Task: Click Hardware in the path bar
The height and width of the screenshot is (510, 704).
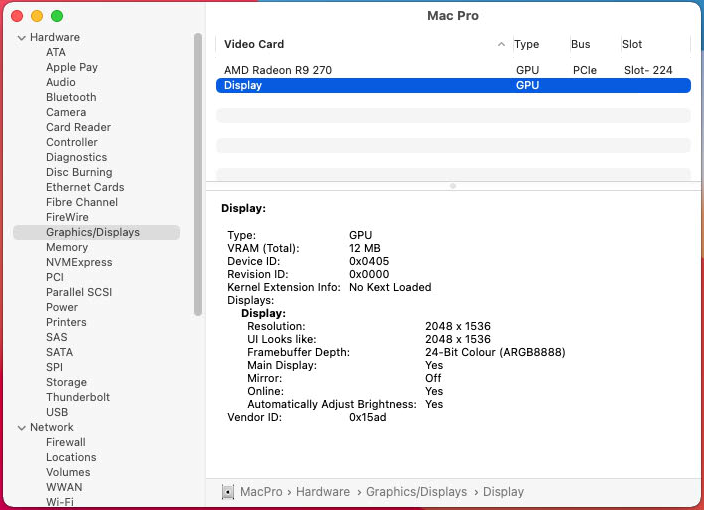Action: click(323, 492)
